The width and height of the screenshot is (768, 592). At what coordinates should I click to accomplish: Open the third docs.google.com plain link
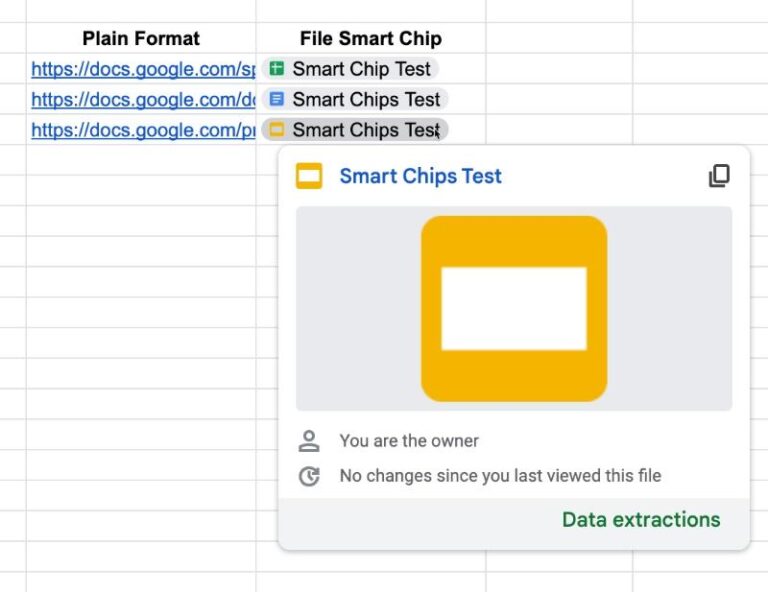143,130
